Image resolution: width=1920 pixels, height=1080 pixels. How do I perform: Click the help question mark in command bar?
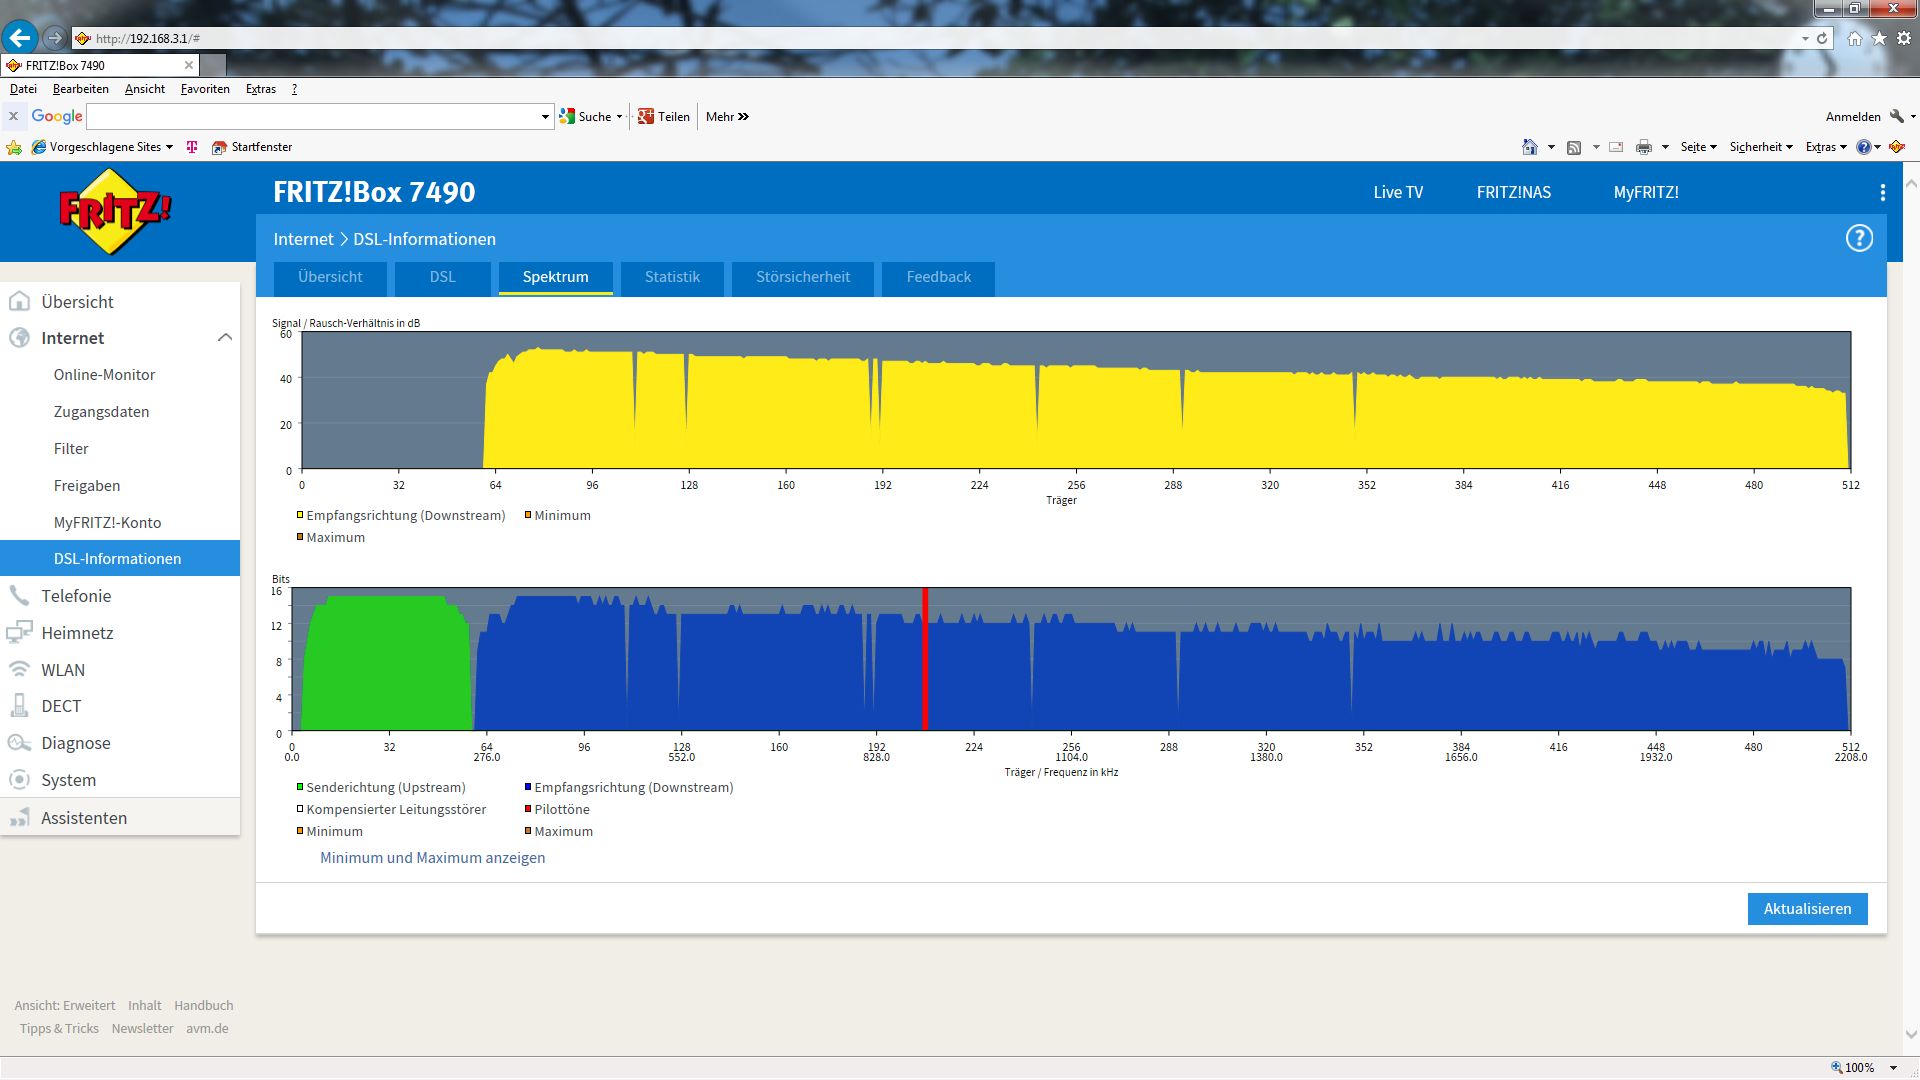[1864, 147]
